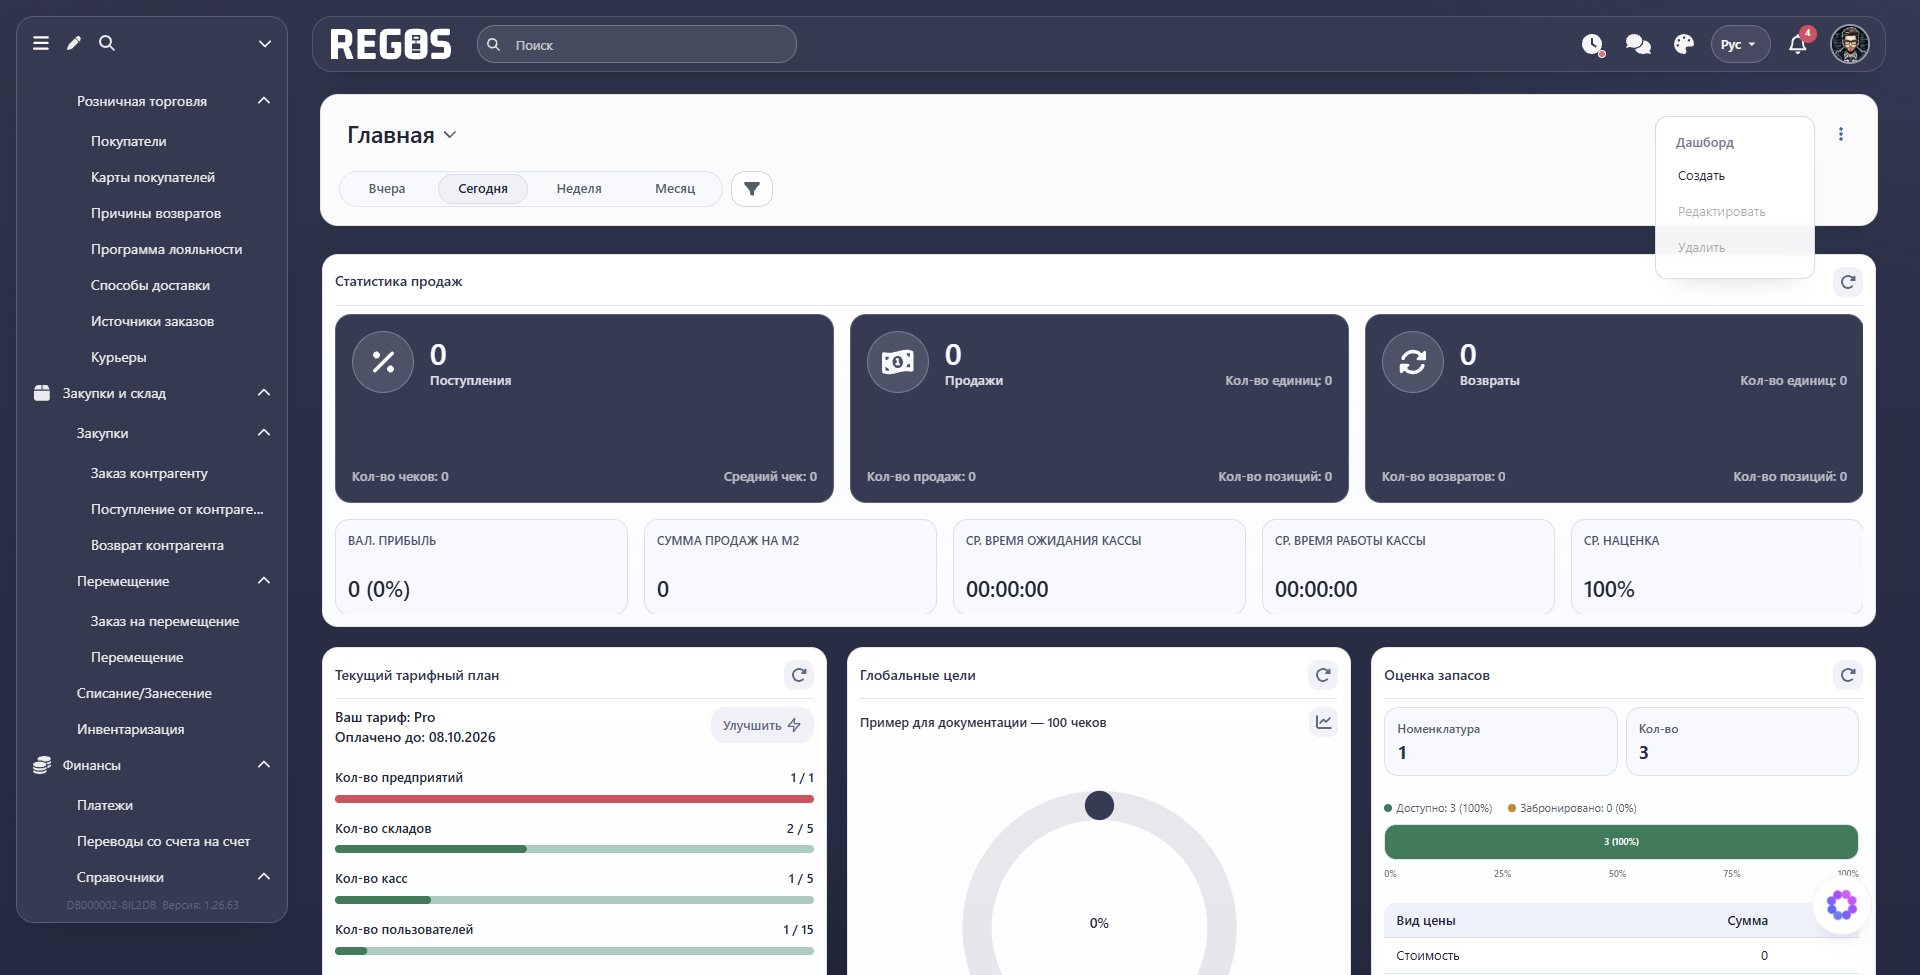The height and width of the screenshot is (975, 1920).
Task: Click the pencil edit icon in sidebar
Action: [x=74, y=43]
